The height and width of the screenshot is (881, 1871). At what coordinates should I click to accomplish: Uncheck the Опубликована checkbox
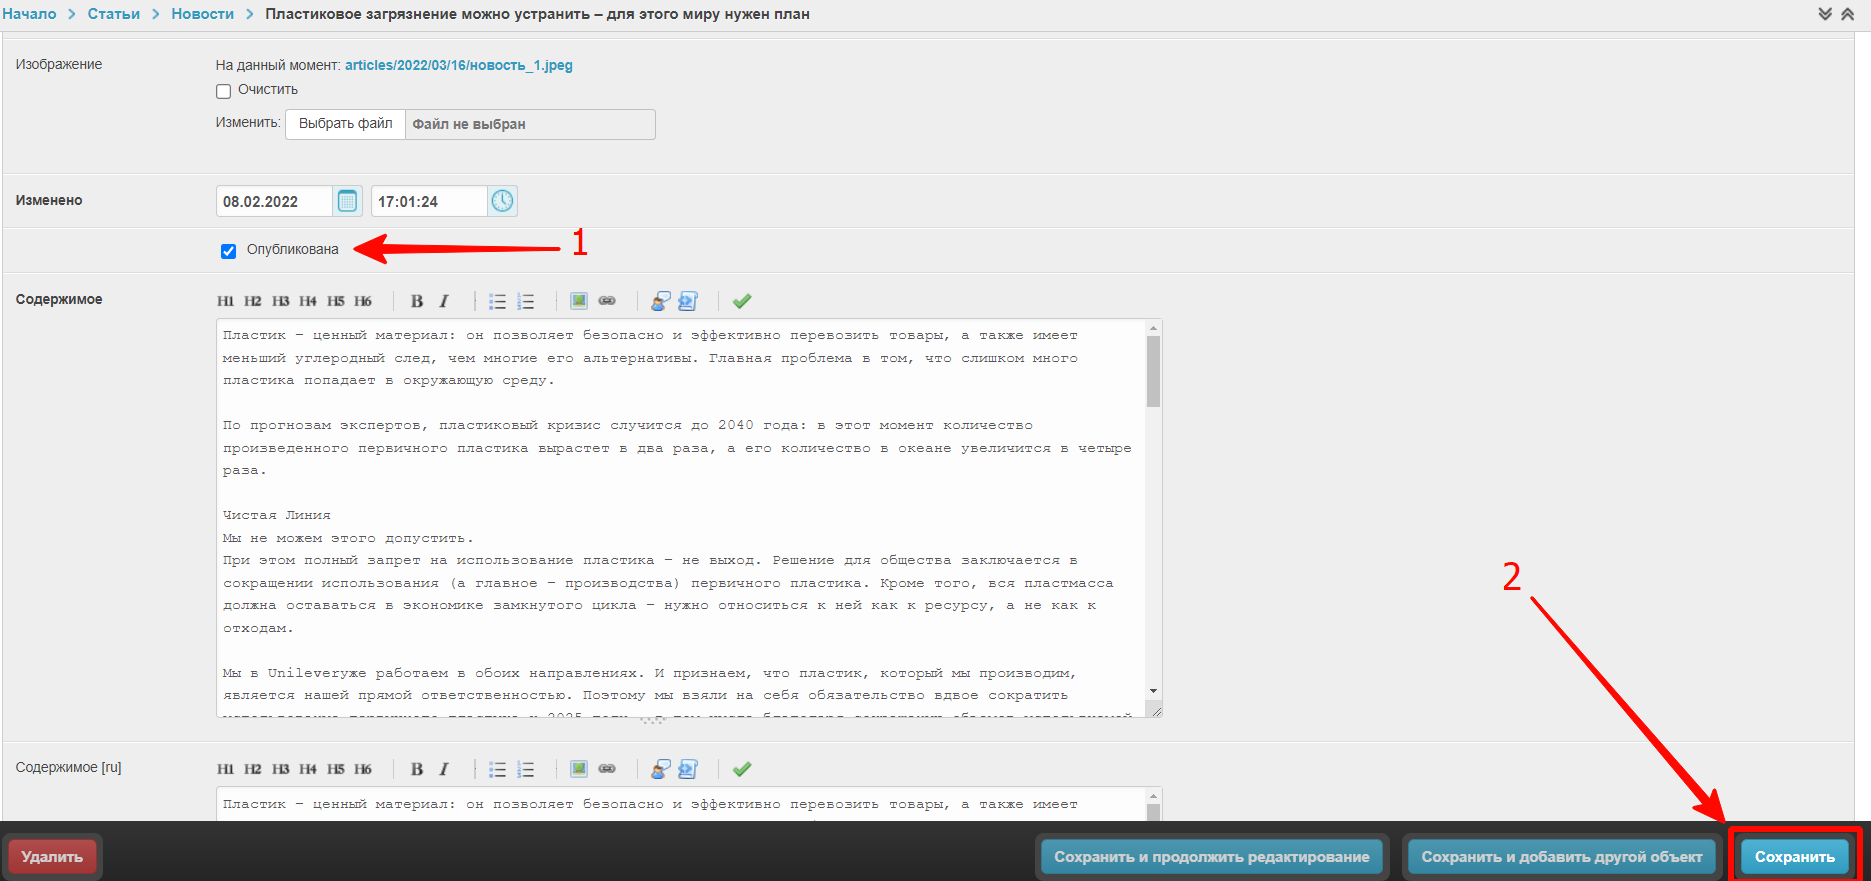click(x=229, y=251)
